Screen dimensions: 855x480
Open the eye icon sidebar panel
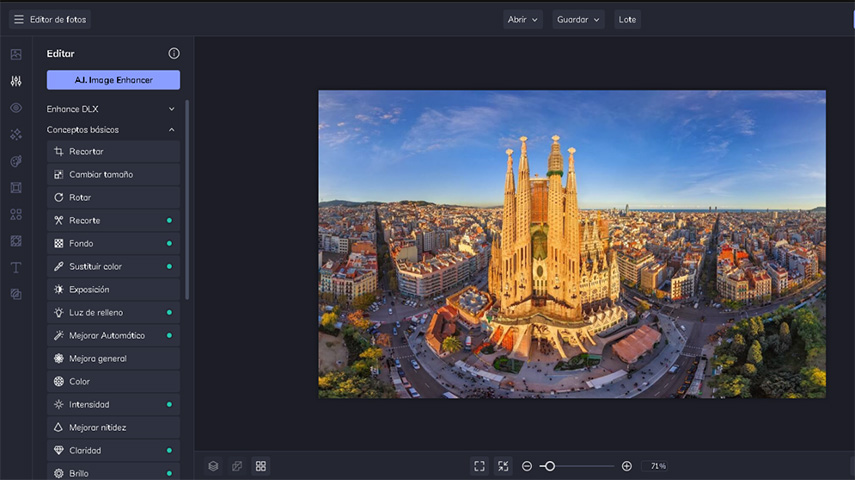tap(16, 108)
